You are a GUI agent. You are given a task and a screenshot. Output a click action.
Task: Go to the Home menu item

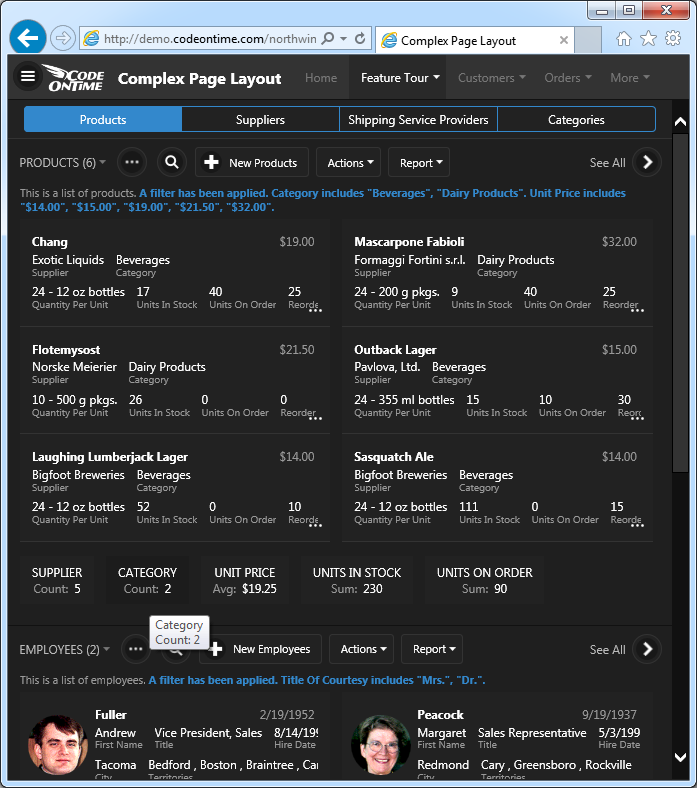(321, 78)
